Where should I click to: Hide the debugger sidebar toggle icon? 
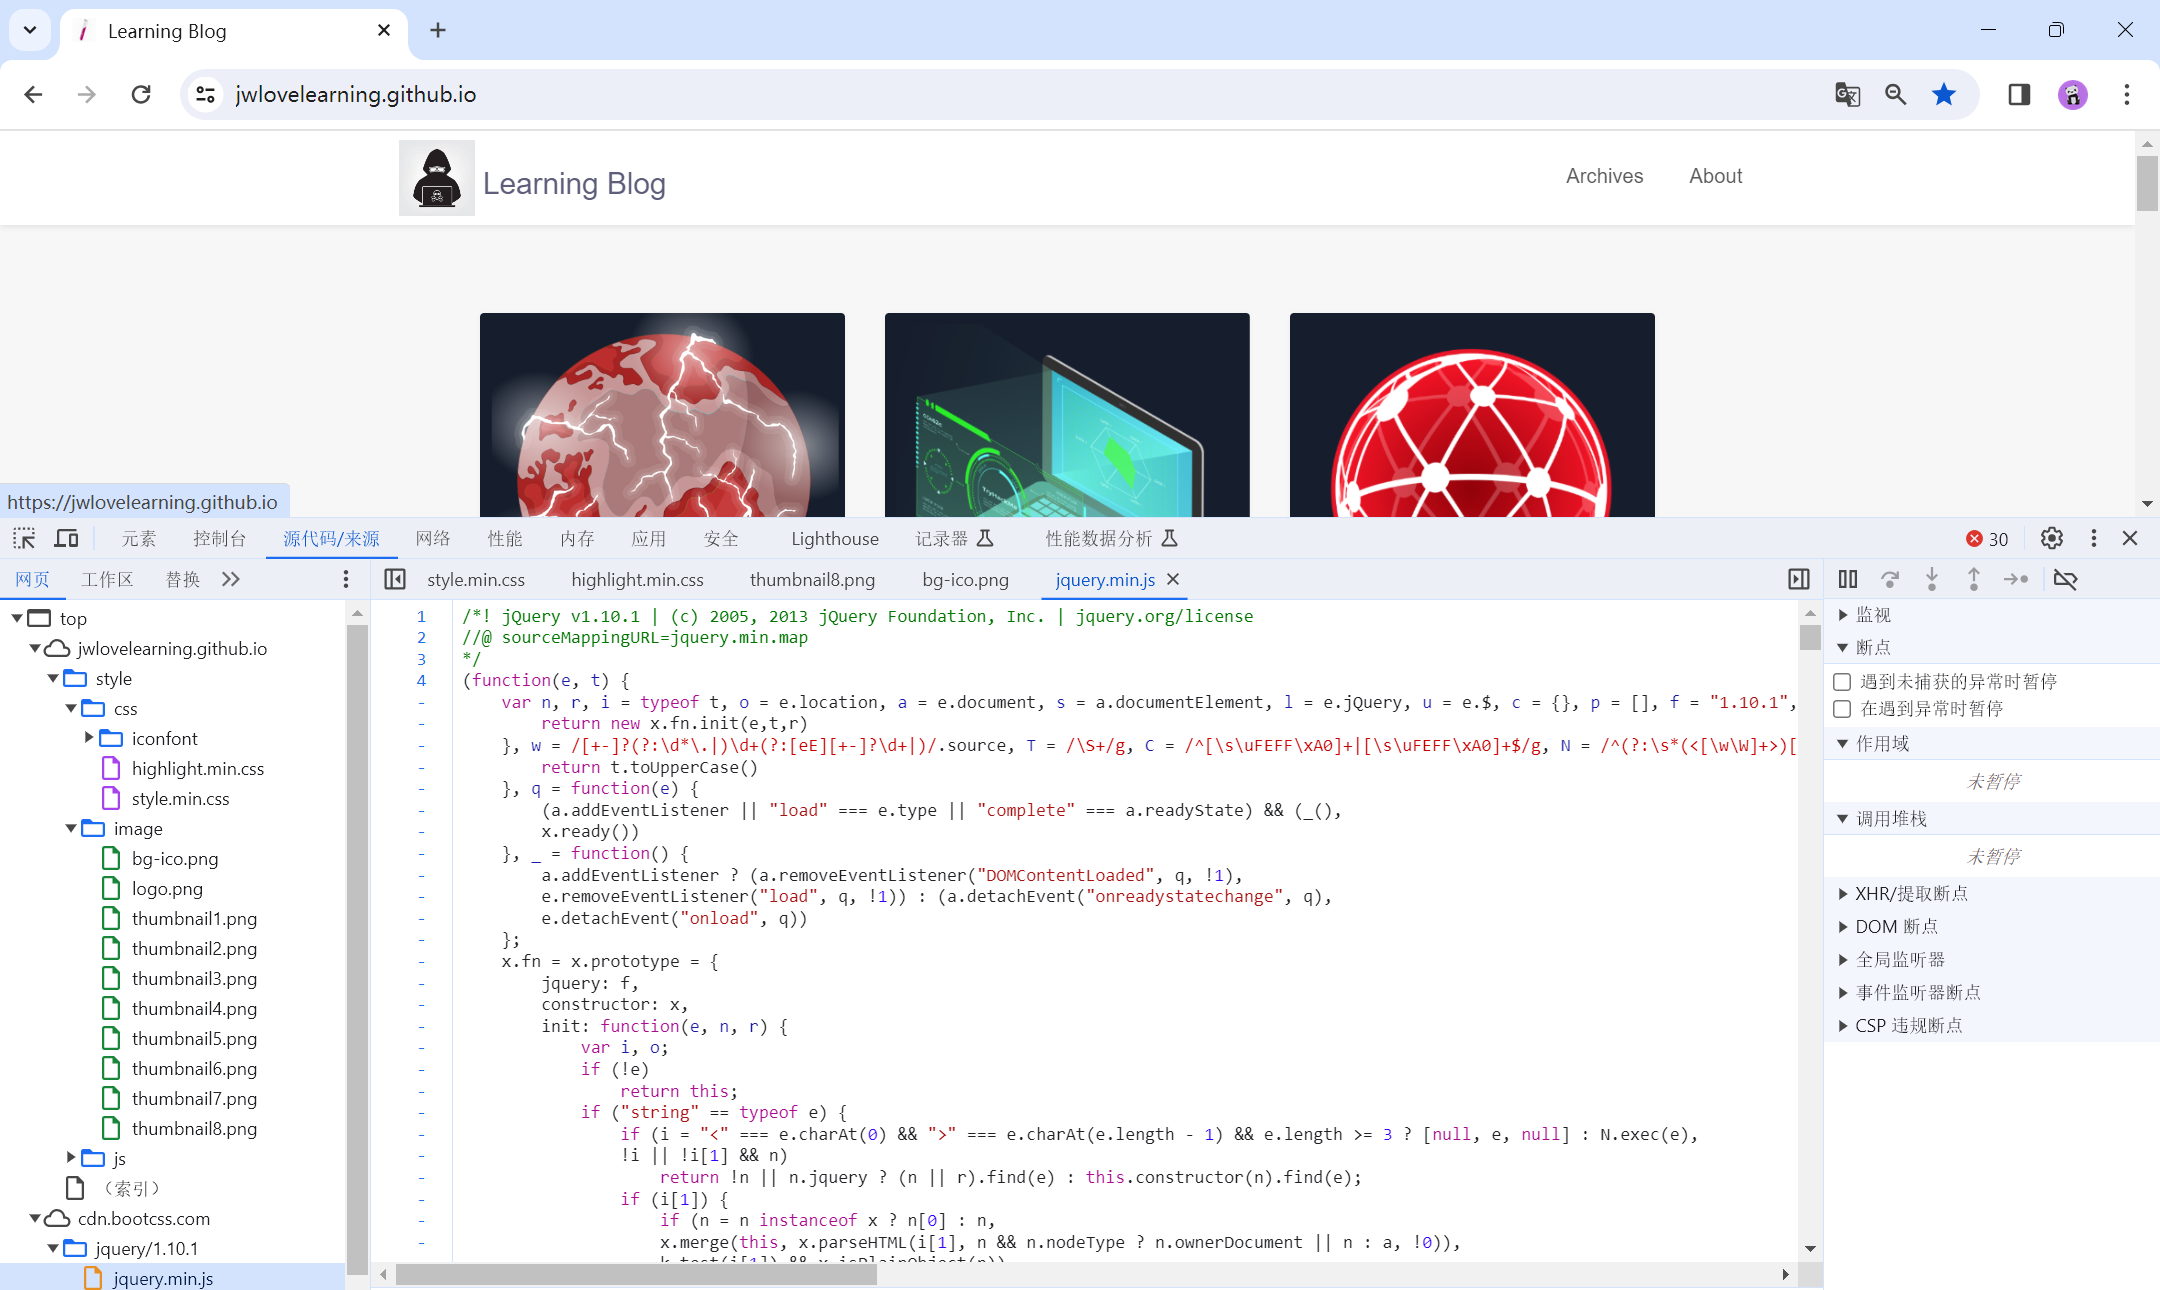1799,579
